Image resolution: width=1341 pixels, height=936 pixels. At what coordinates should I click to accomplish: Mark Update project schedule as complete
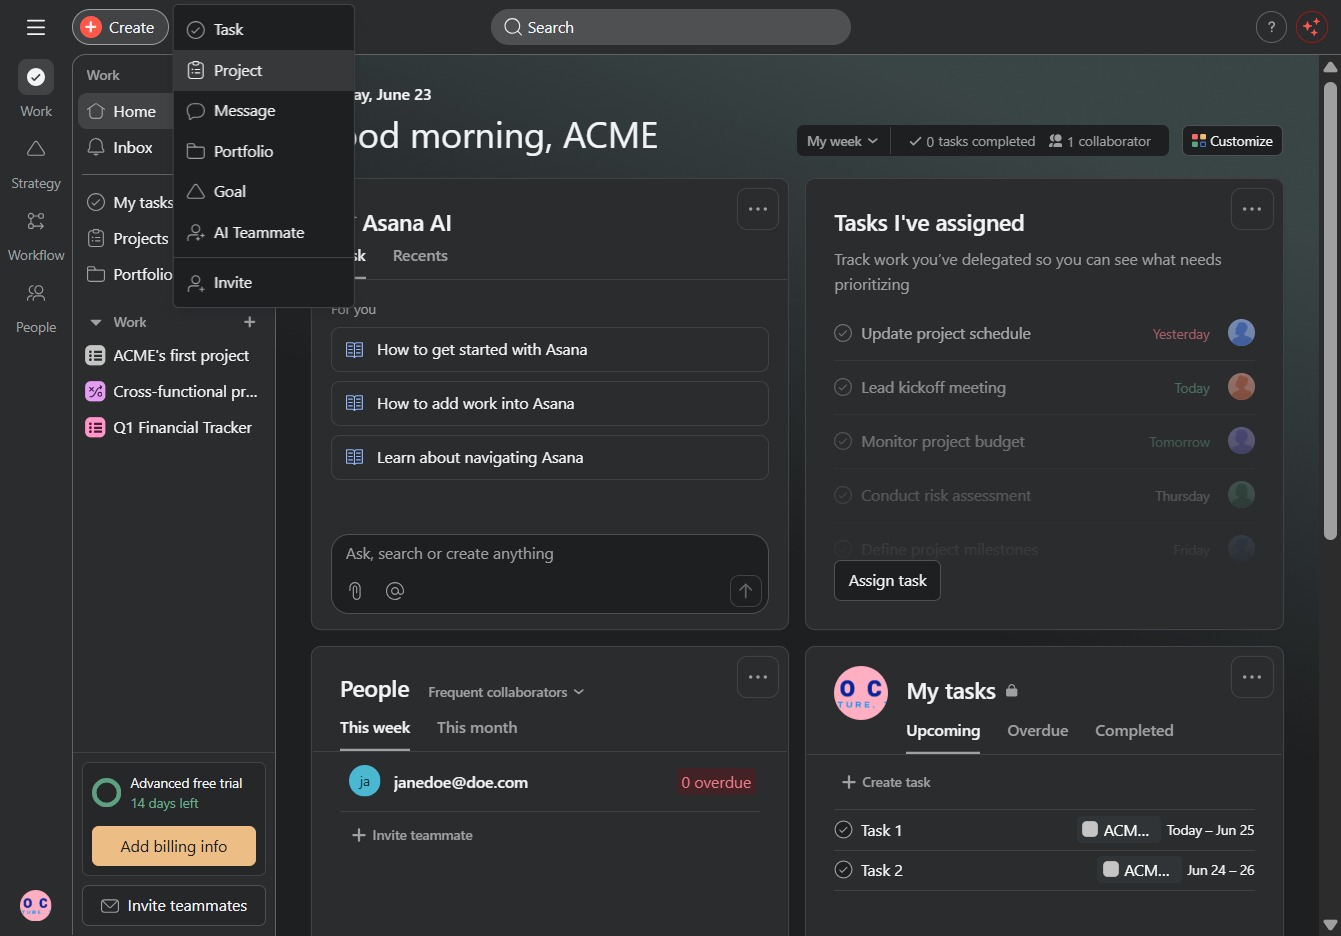(x=843, y=333)
